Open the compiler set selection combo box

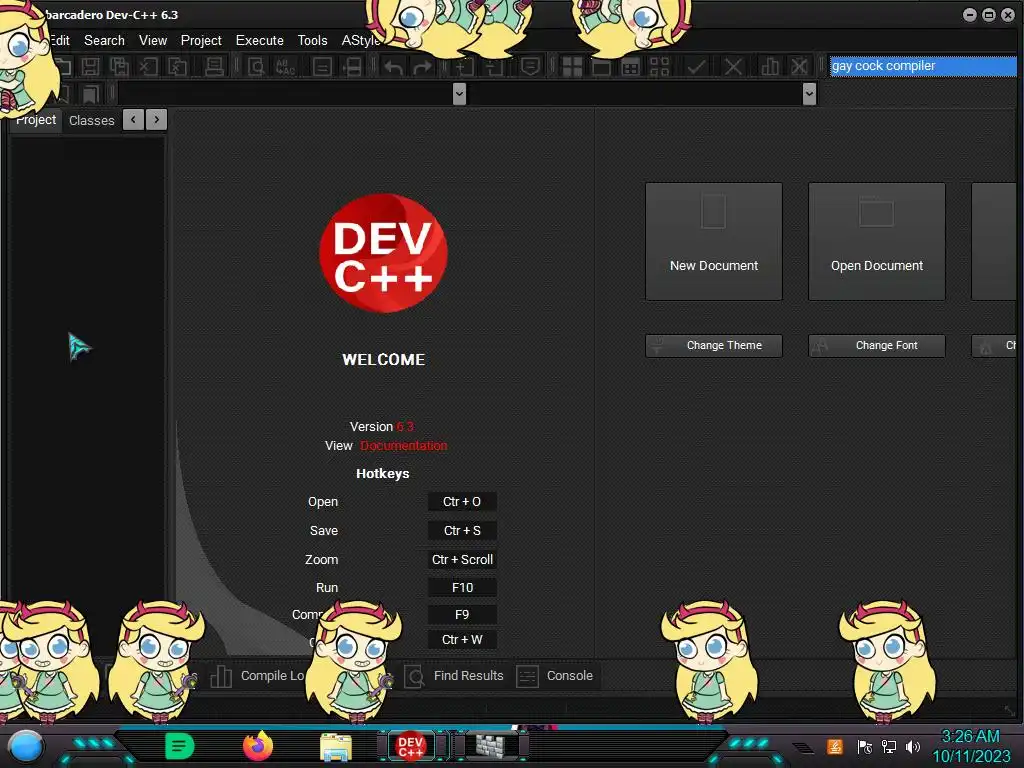(923, 66)
